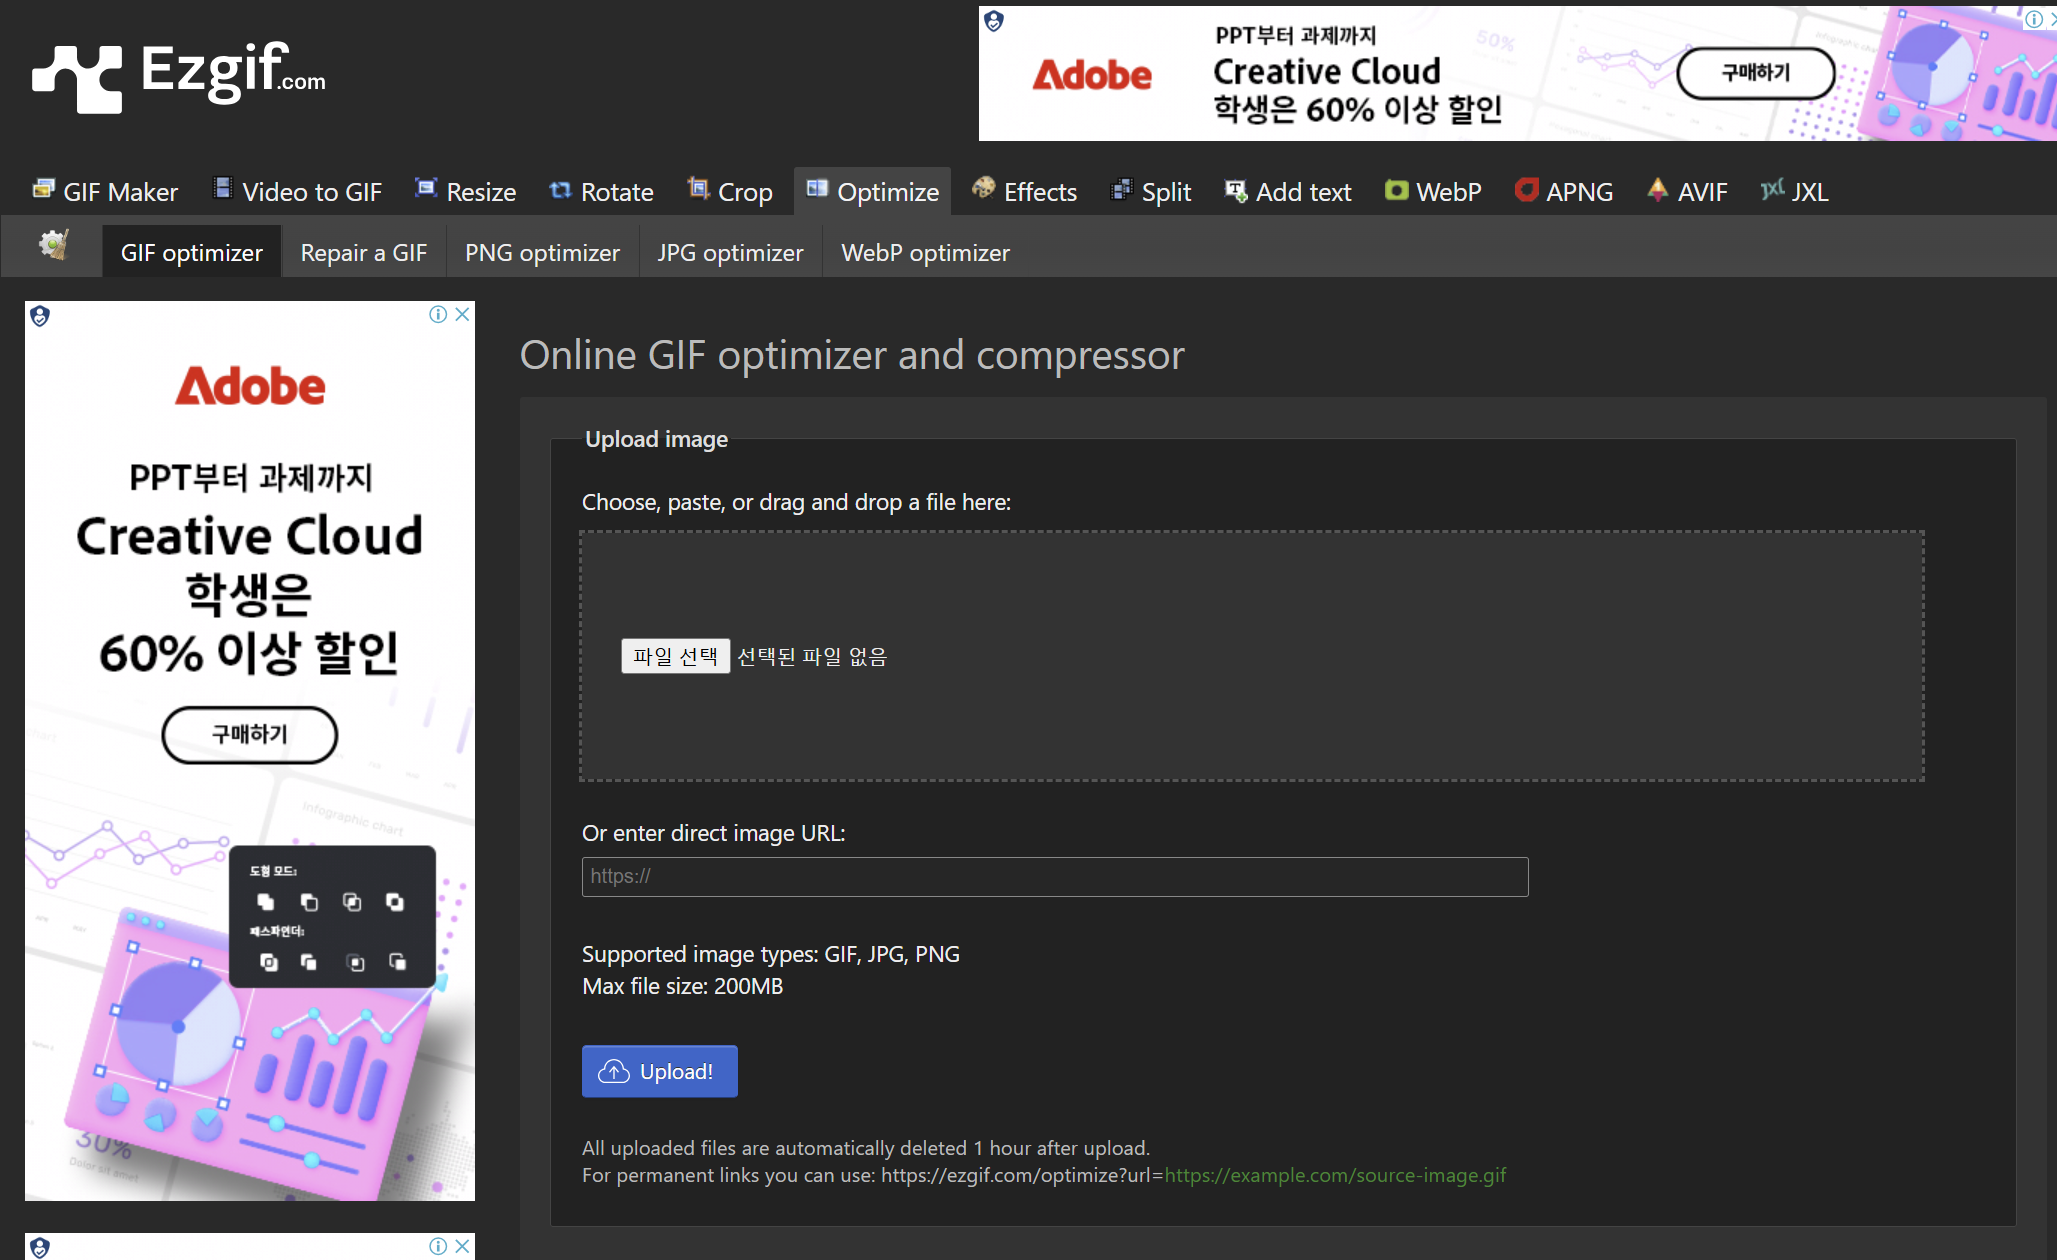Click the 'automatically deleted 1 hour after upload' notice

point(866,1148)
